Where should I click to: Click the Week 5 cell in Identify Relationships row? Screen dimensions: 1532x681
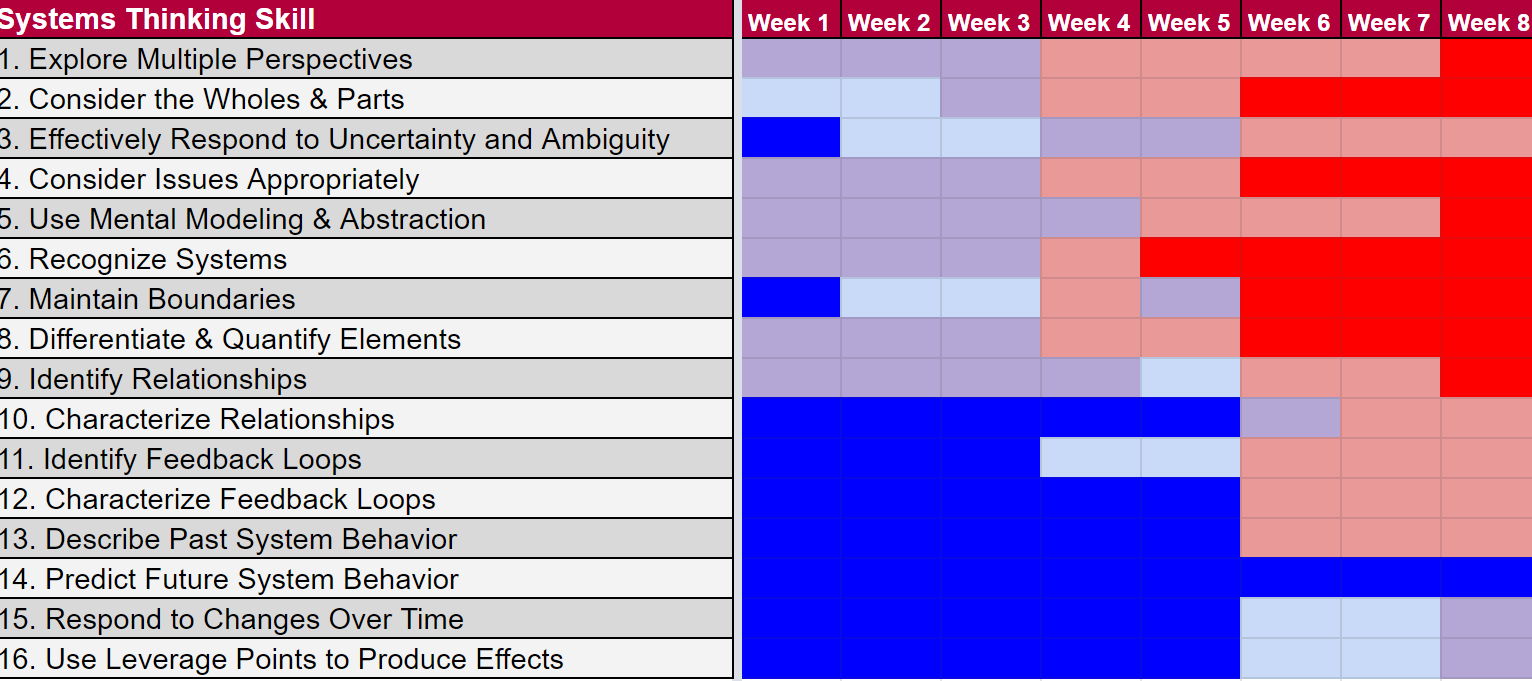click(1190, 379)
